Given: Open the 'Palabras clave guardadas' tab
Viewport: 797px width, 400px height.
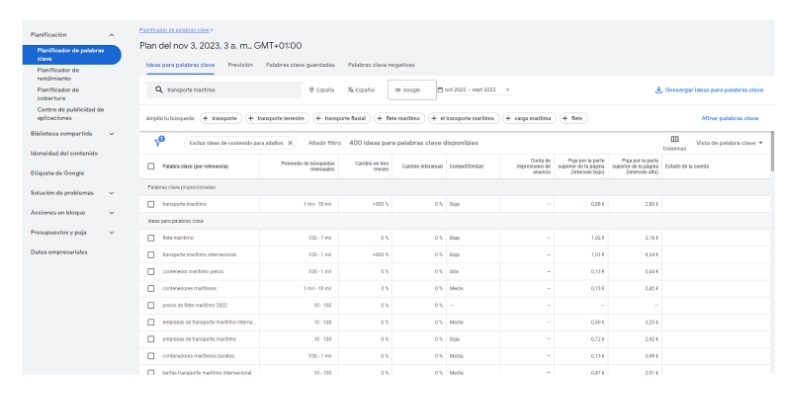Looking at the screenshot, I should (x=300, y=65).
